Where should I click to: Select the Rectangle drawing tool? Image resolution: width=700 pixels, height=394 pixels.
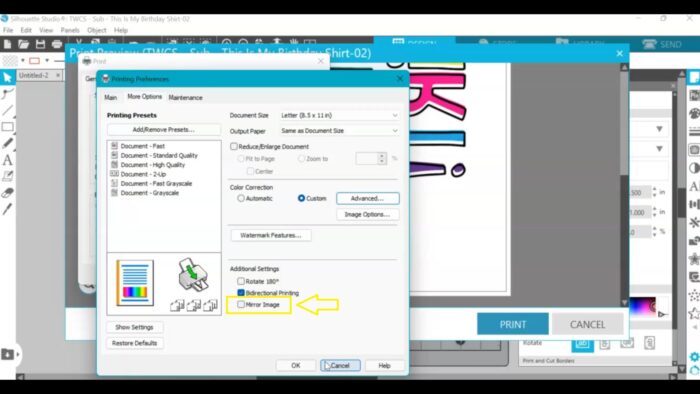pyautogui.click(x=7, y=127)
